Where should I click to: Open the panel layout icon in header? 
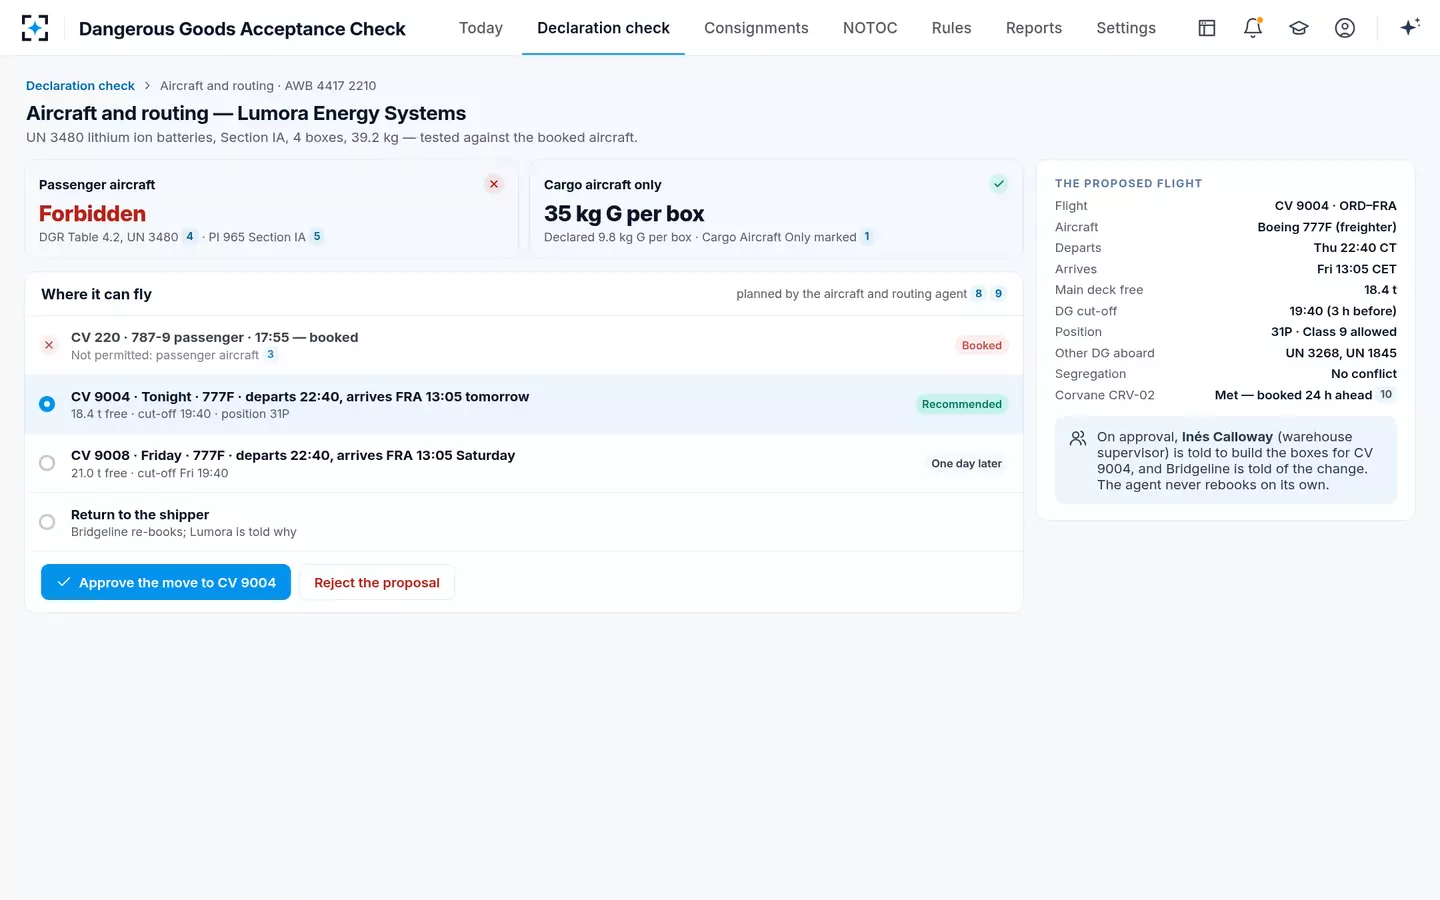[1207, 28]
